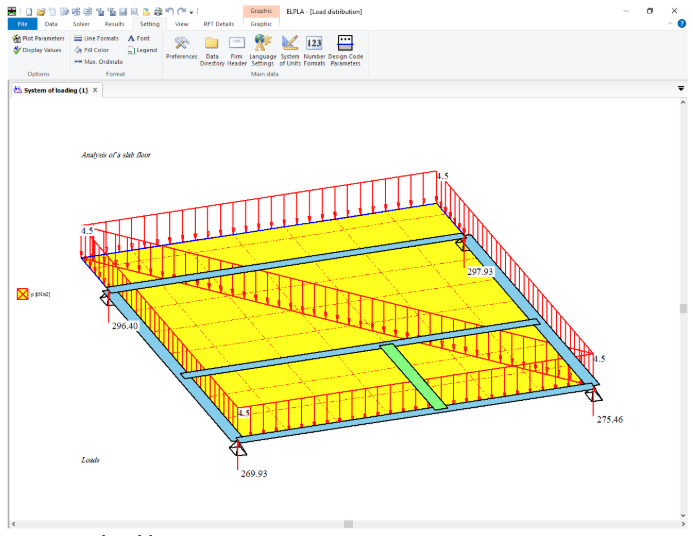Open Fill Color settings

[x=91, y=50]
